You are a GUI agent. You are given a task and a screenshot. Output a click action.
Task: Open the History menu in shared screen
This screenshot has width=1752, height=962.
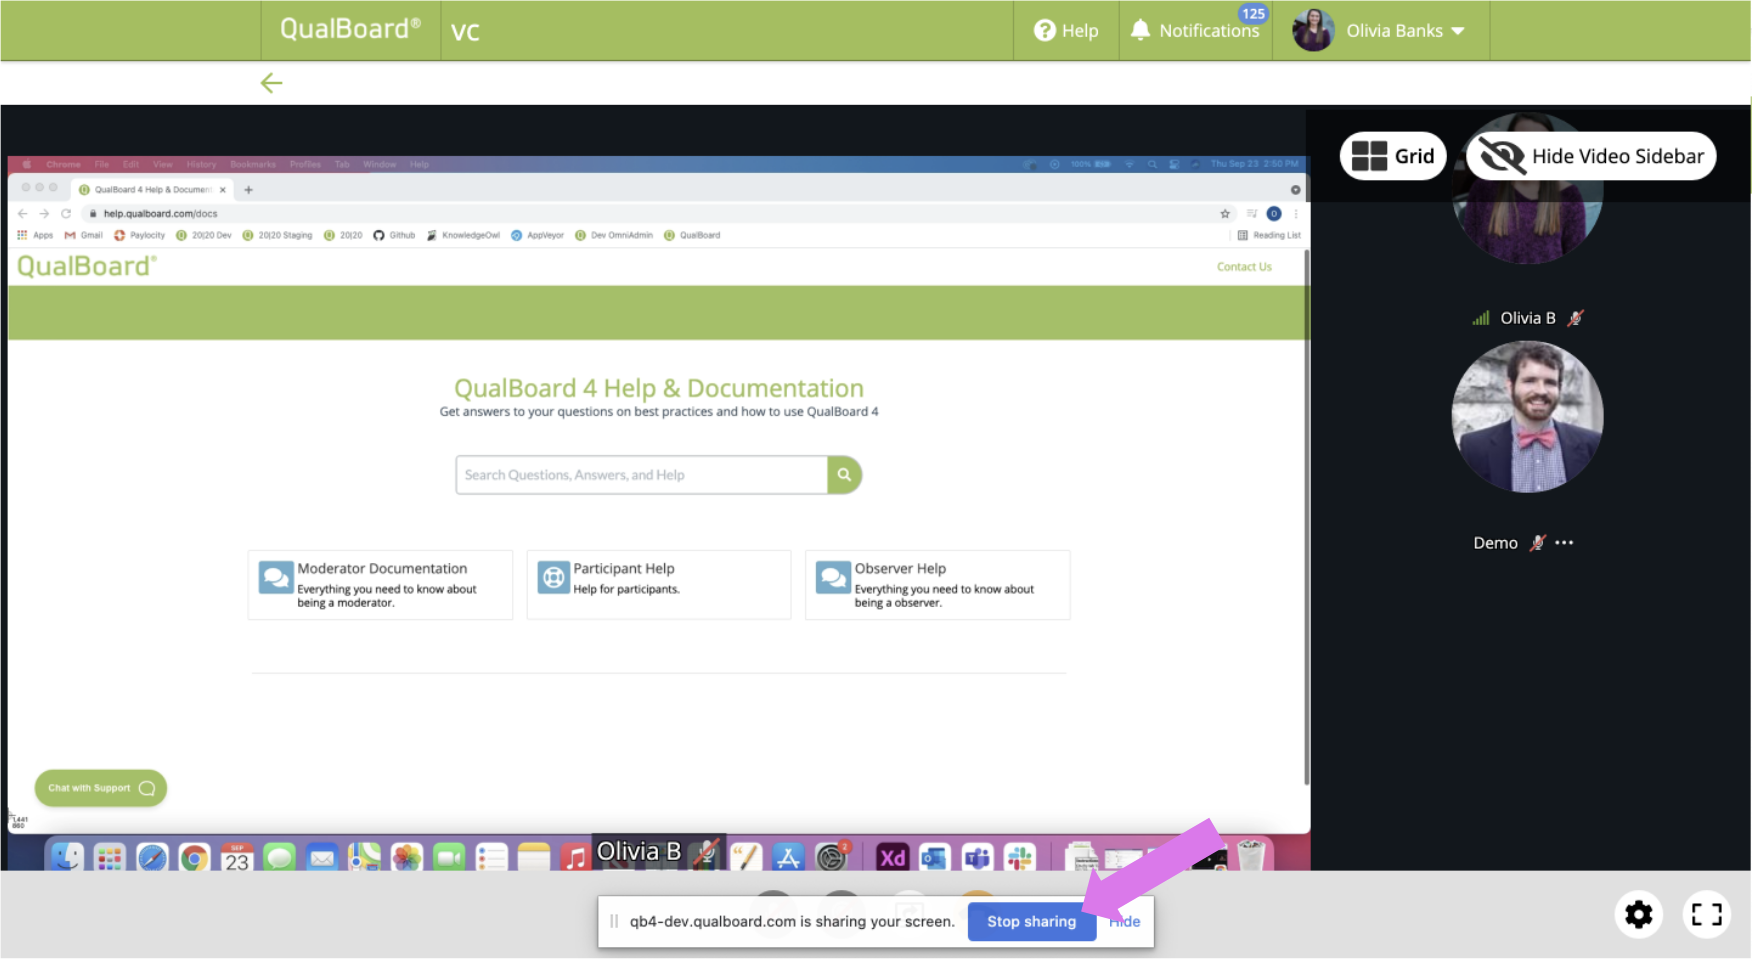point(201,164)
